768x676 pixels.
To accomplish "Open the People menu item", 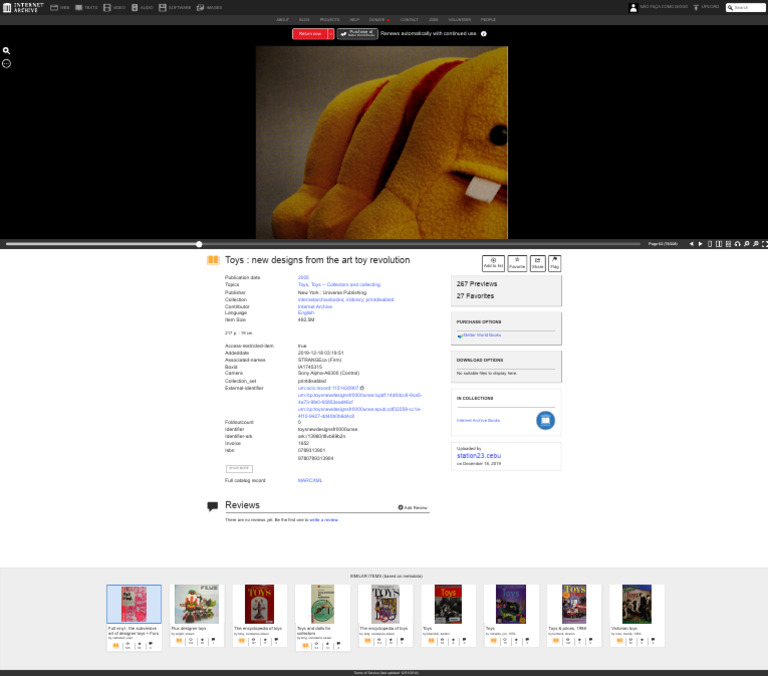I will (x=488, y=20).
